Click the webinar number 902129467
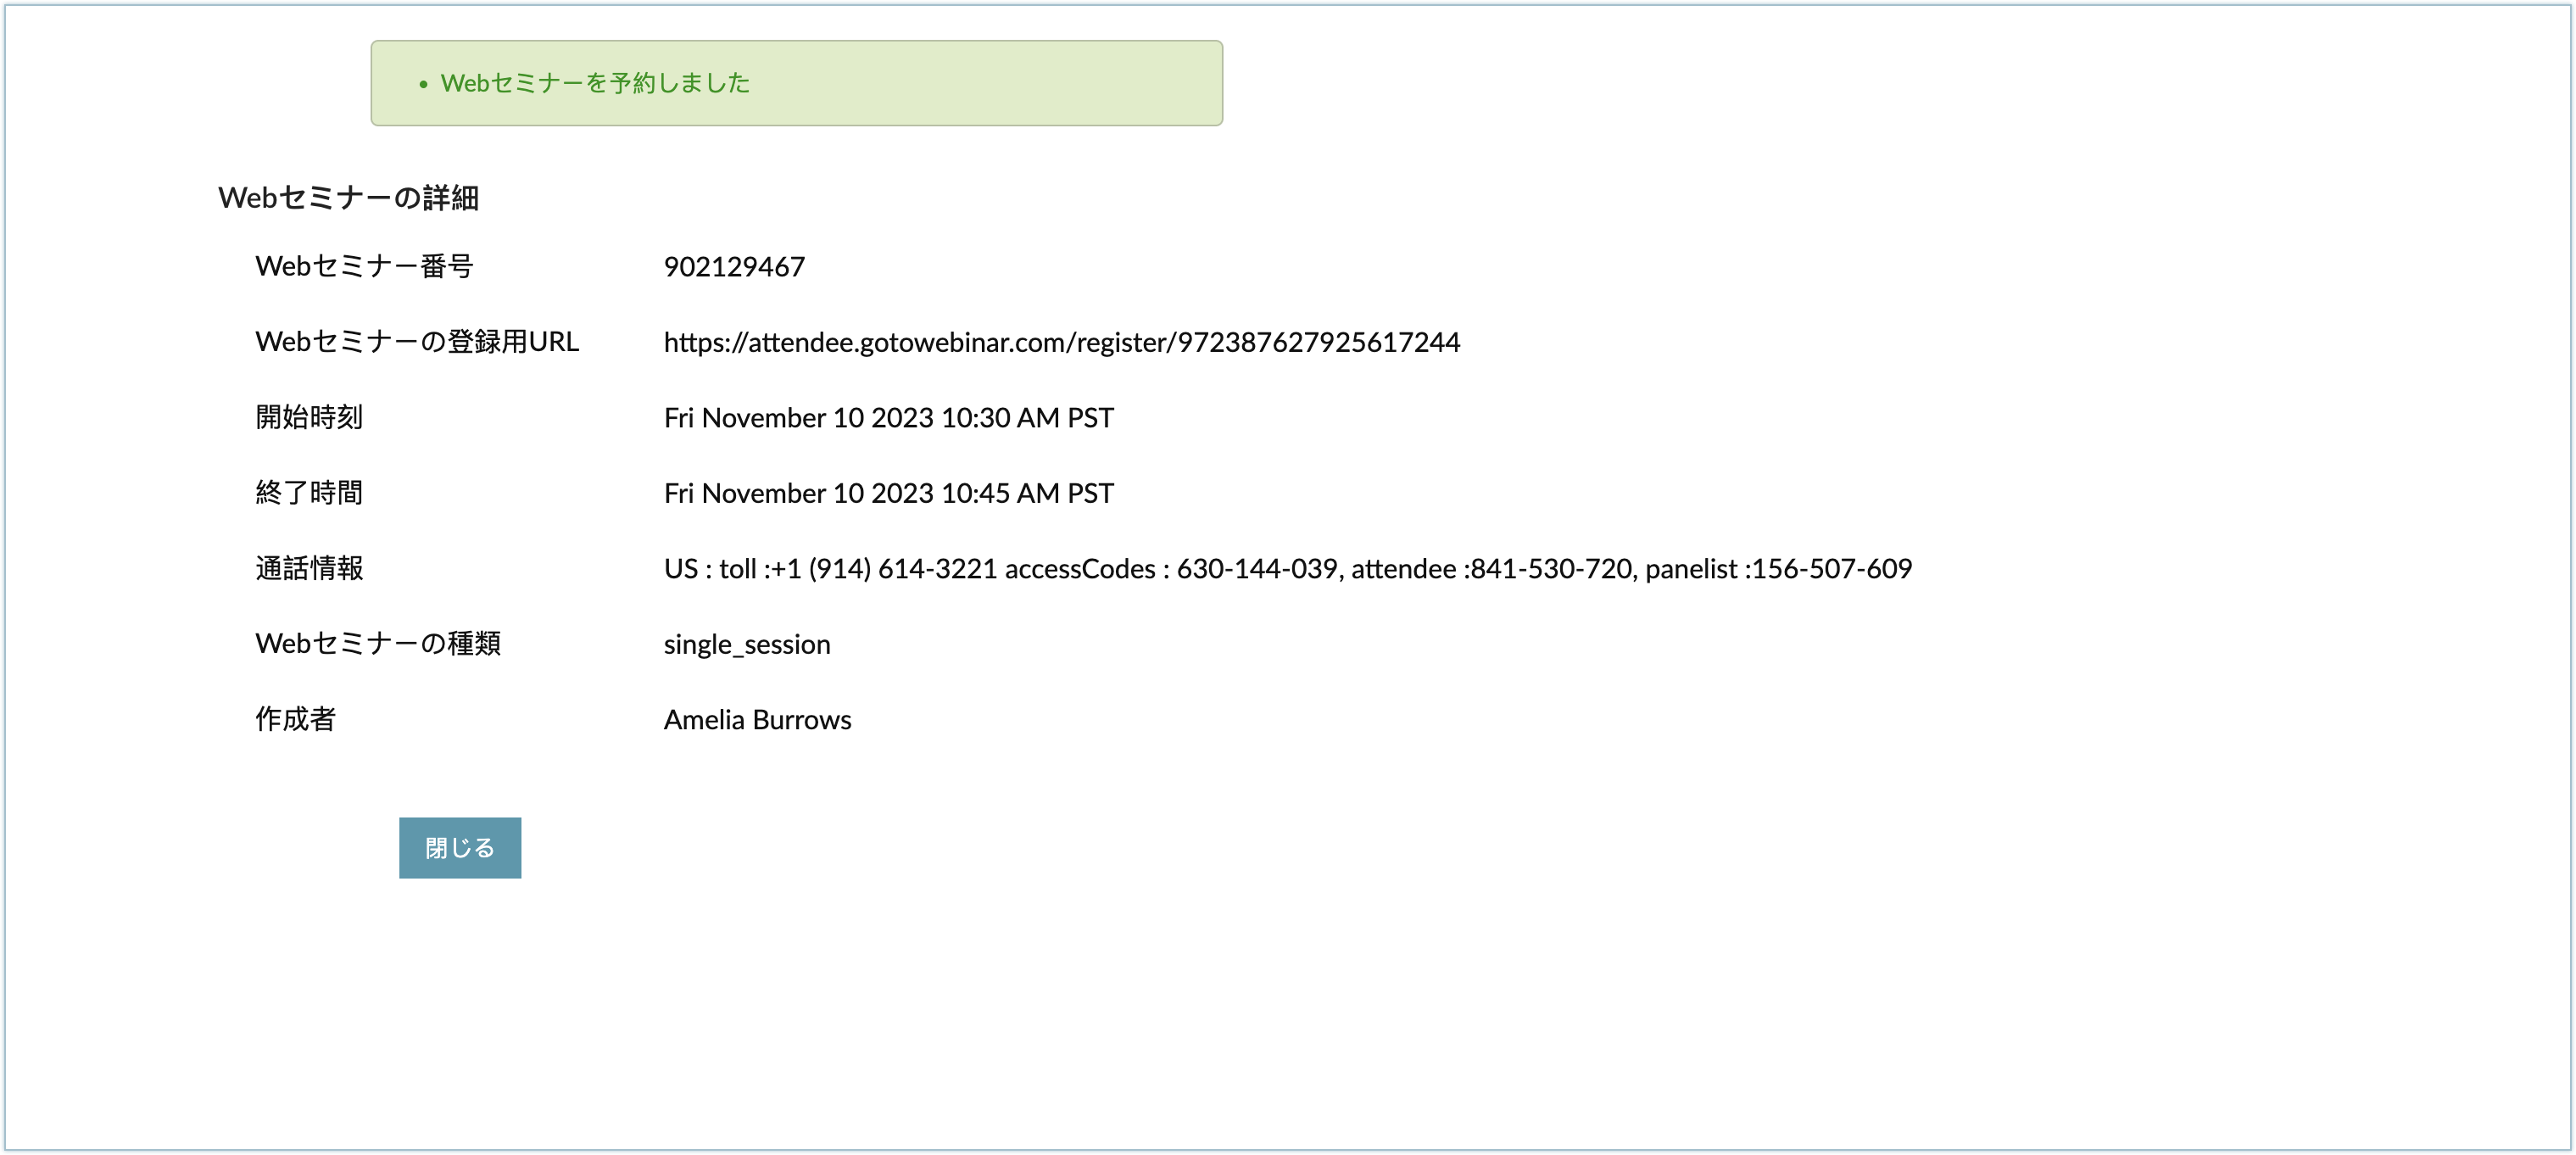This screenshot has height=1155, width=2576. (734, 267)
